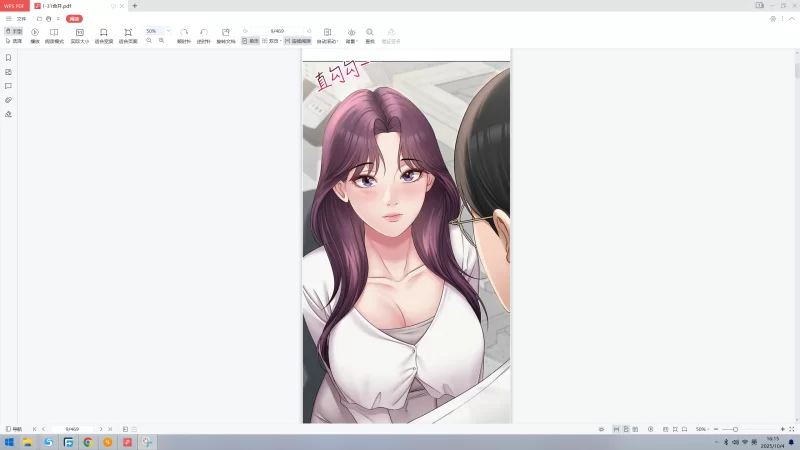800x450 pixels.
Task: Enter Reading Mode via book icon
Action: [x=54, y=36]
